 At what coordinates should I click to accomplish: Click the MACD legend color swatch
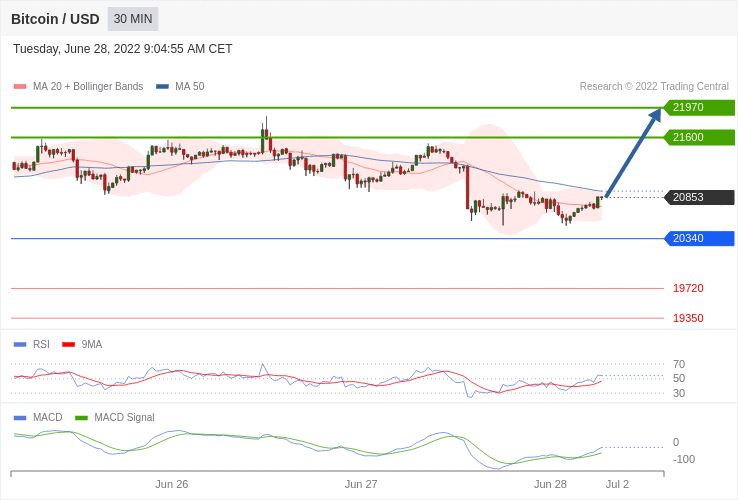coord(20,418)
